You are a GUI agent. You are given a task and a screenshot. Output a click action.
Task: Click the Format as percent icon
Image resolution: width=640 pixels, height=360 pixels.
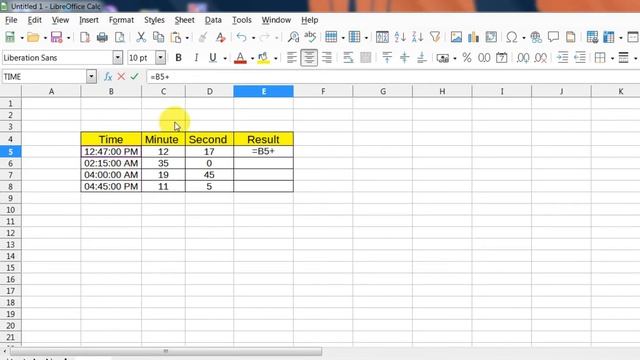click(x=467, y=58)
